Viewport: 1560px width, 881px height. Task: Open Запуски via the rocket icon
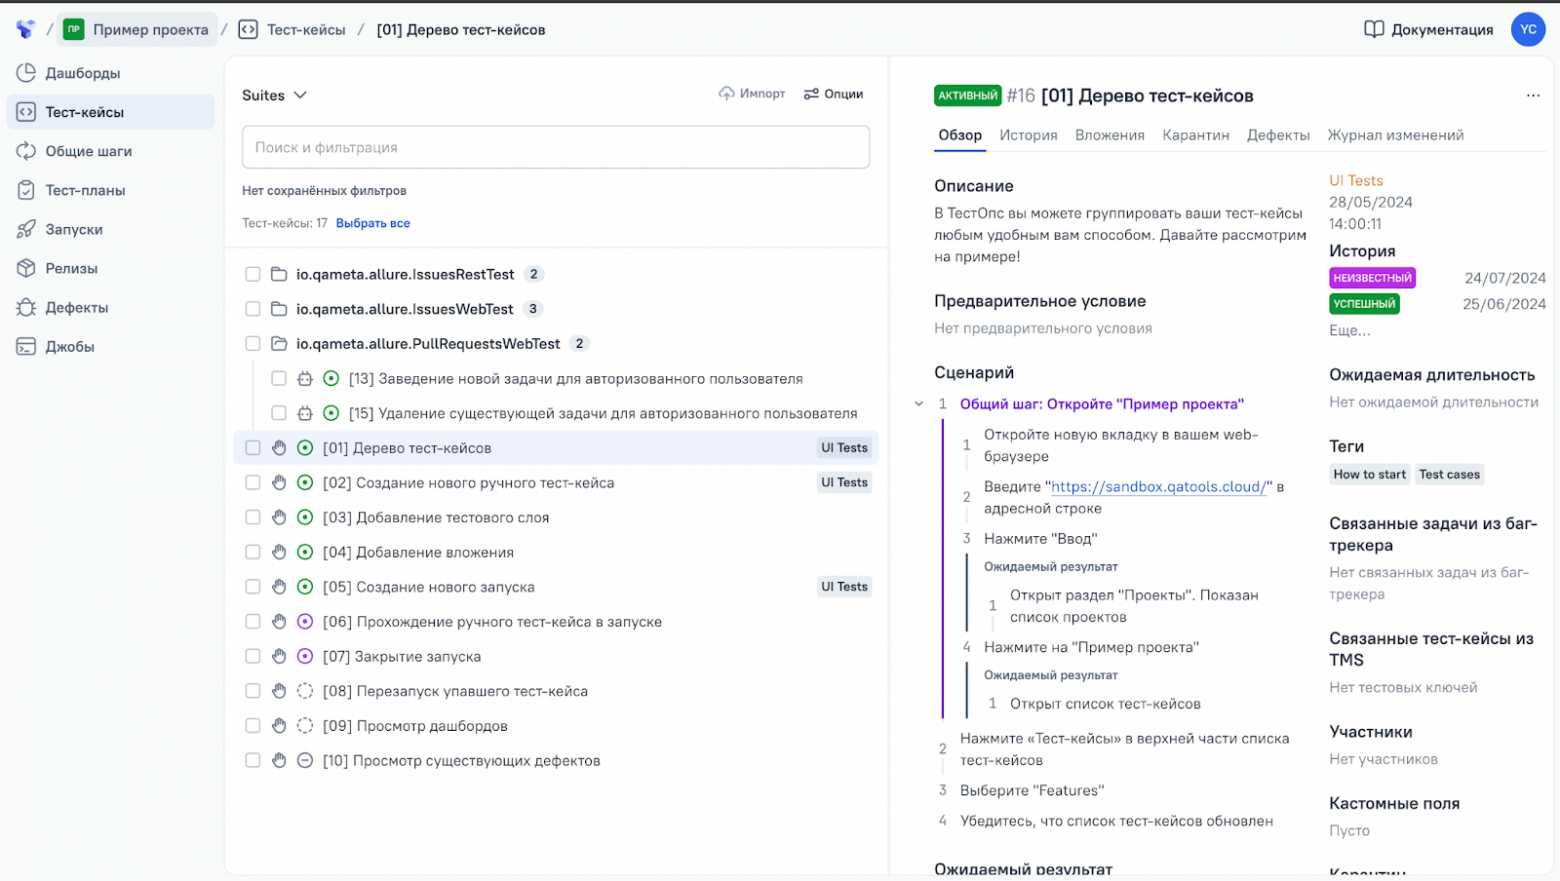pos(26,229)
